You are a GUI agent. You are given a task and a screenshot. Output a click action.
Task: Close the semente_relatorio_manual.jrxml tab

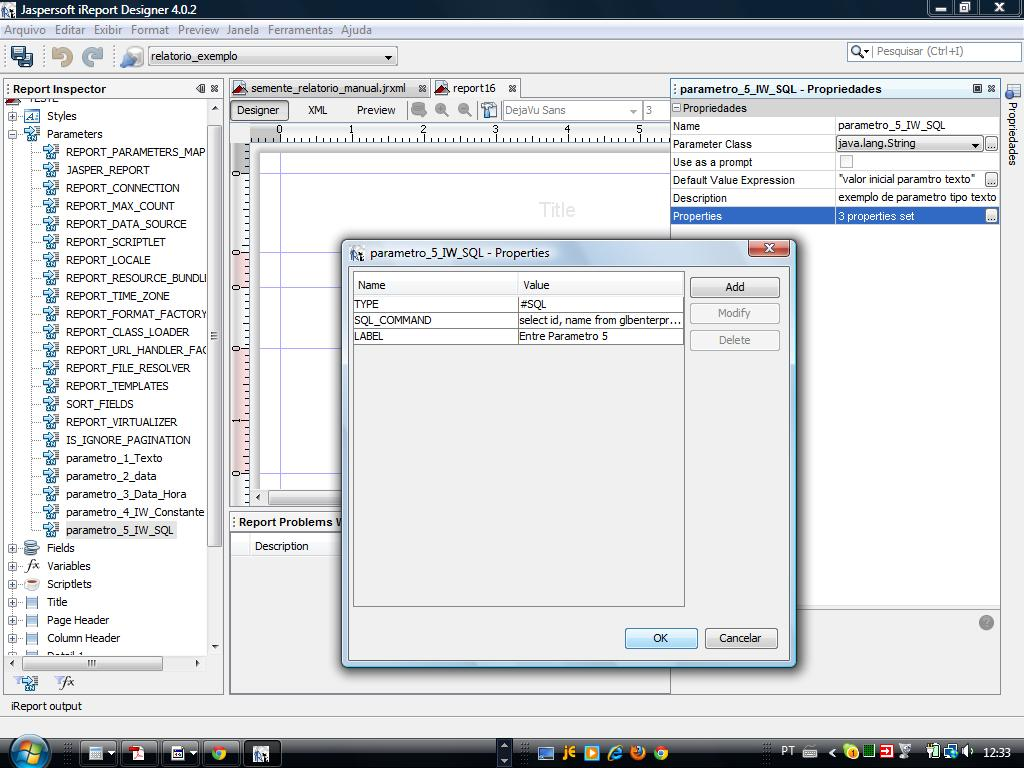click(423, 89)
